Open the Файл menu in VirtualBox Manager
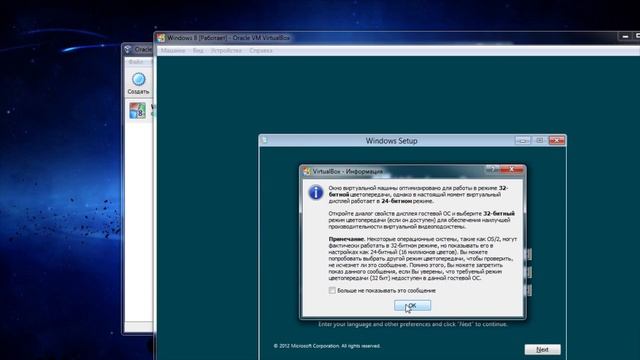The height and width of the screenshot is (360, 640). tap(136, 62)
